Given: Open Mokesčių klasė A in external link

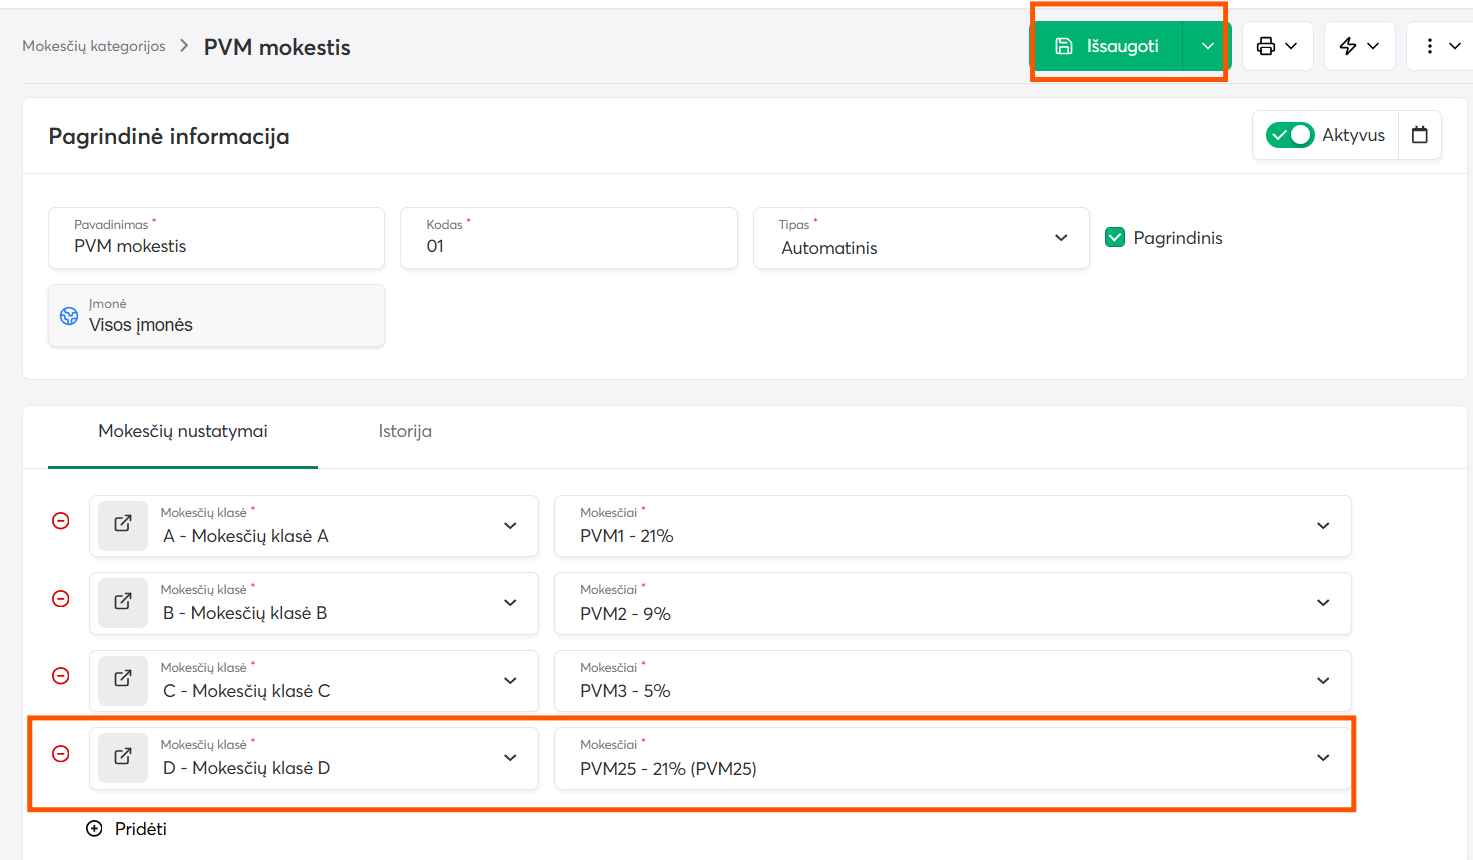Looking at the screenshot, I should (x=123, y=525).
